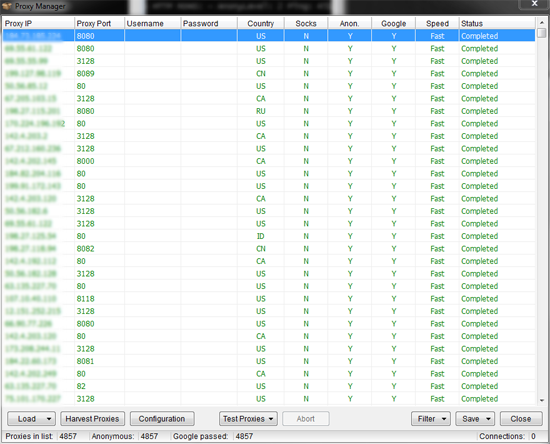Viewport: 550px width, 444px height.
Task: Select the row with port 8089 CN
Action: coord(269,74)
